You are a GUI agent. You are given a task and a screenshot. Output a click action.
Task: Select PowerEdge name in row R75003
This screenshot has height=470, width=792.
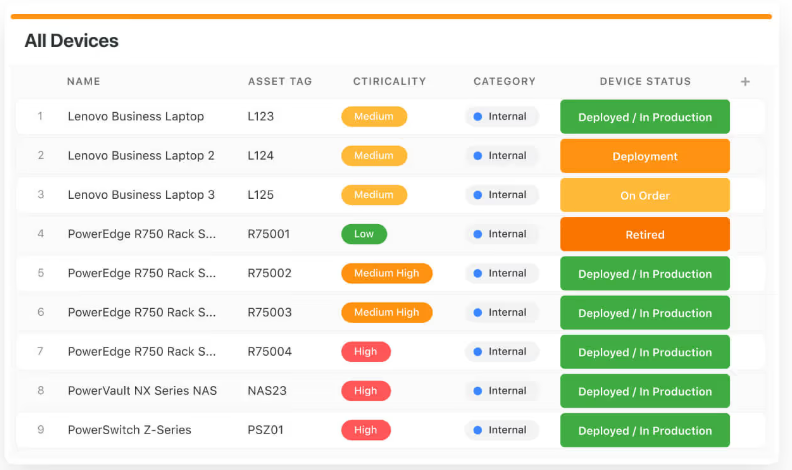pos(141,312)
